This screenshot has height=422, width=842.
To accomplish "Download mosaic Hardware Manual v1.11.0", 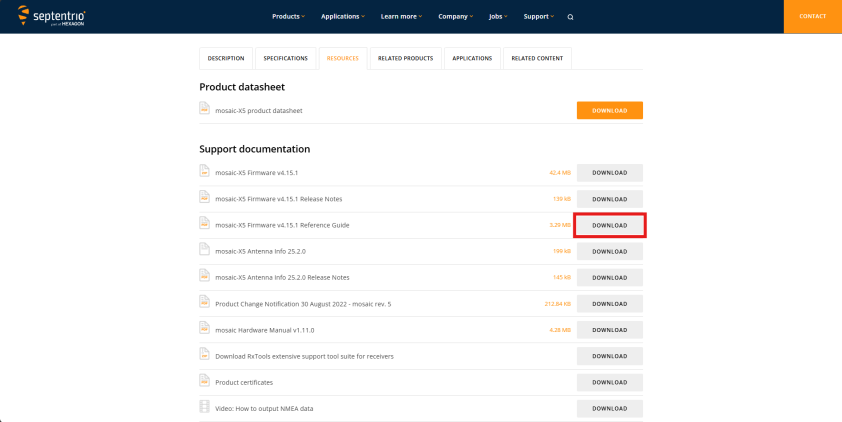I will click(x=609, y=330).
